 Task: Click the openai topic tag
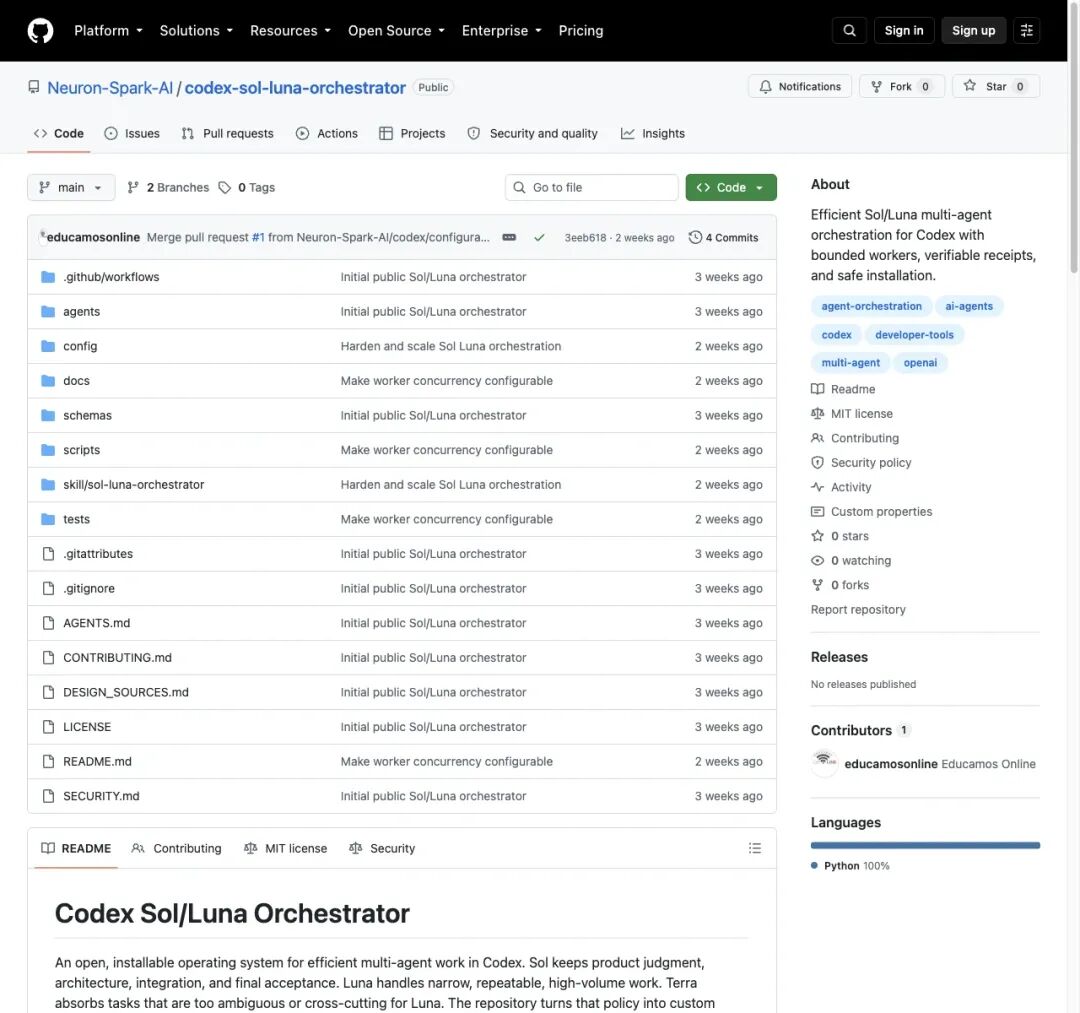click(x=920, y=363)
